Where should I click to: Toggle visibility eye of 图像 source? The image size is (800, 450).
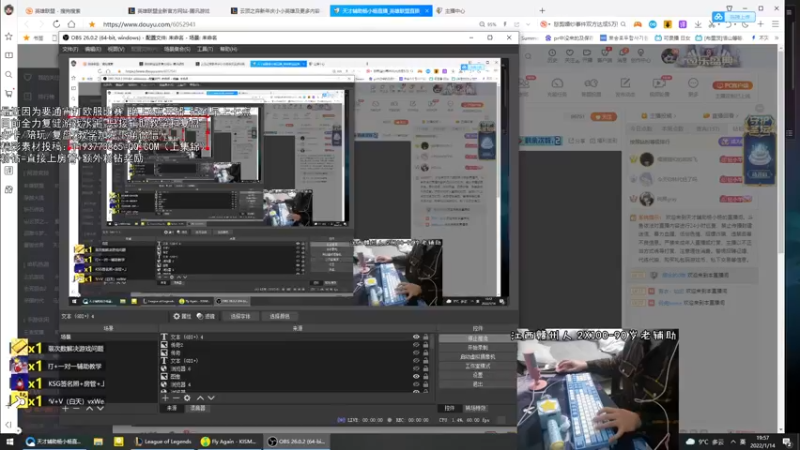416,377
